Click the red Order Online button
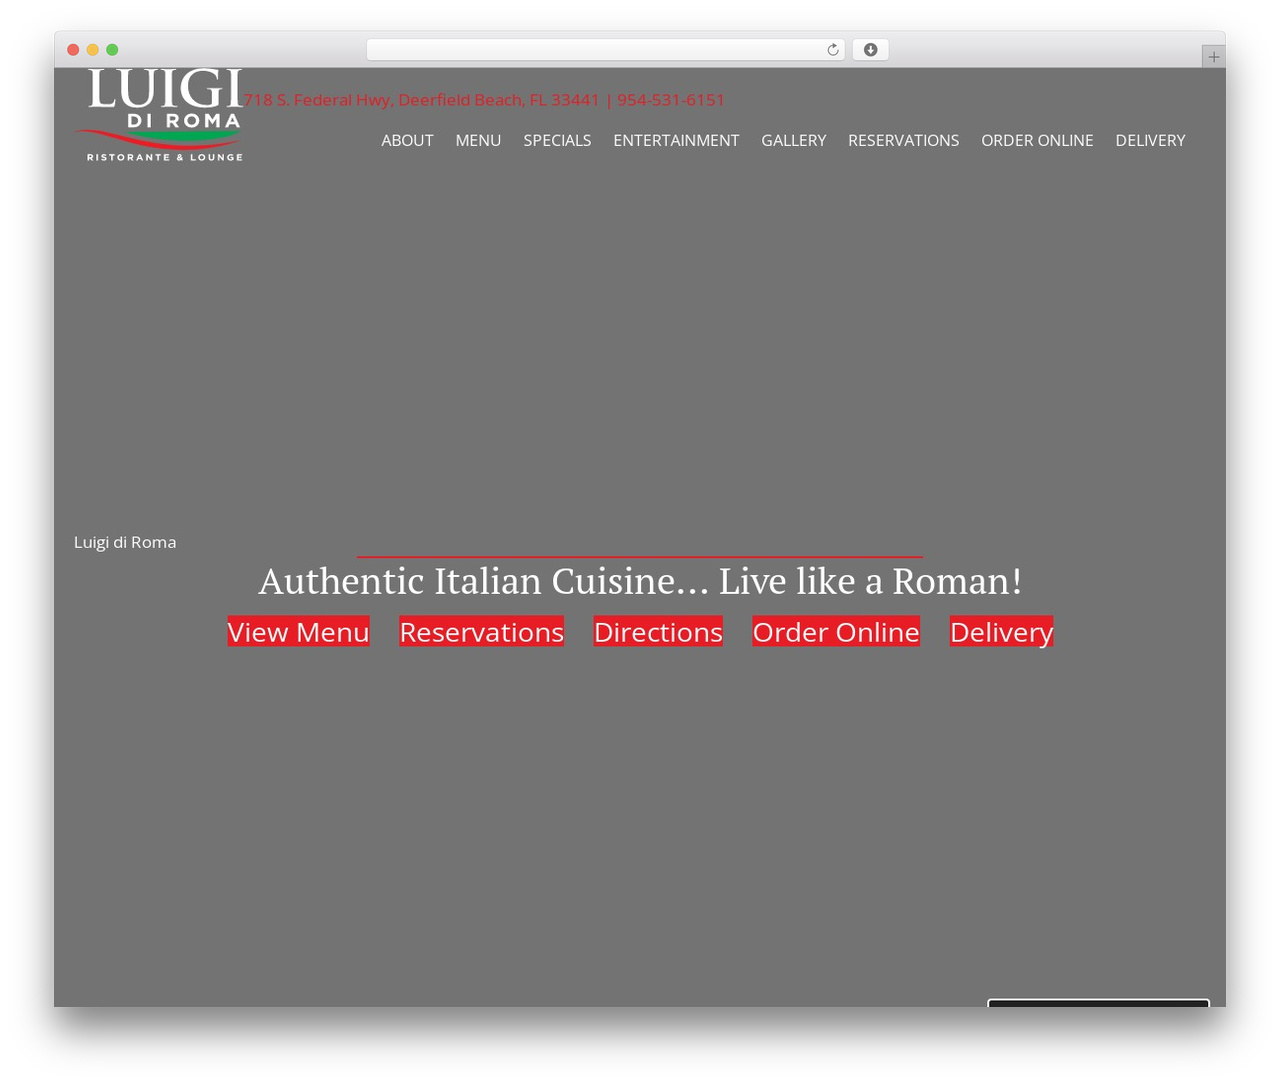Viewport: 1280px width, 1084px height. tap(836, 632)
